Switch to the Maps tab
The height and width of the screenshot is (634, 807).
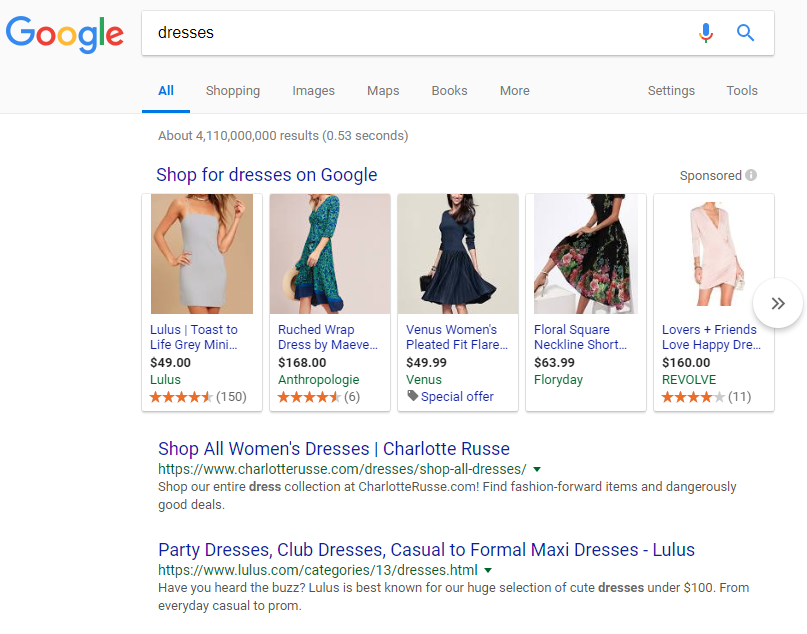383,91
